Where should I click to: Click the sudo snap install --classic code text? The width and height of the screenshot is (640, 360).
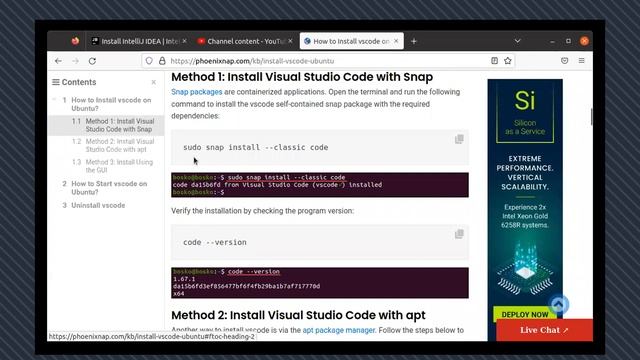click(256, 147)
